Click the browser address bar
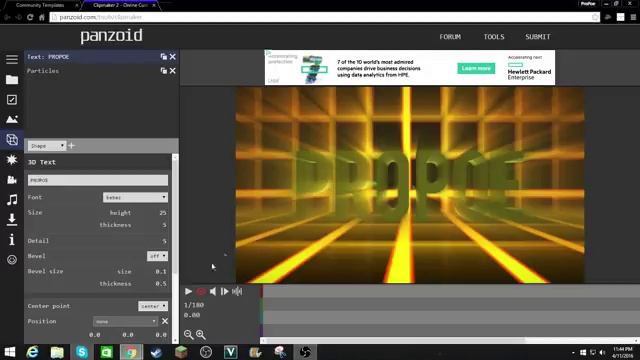 coord(322,17)
